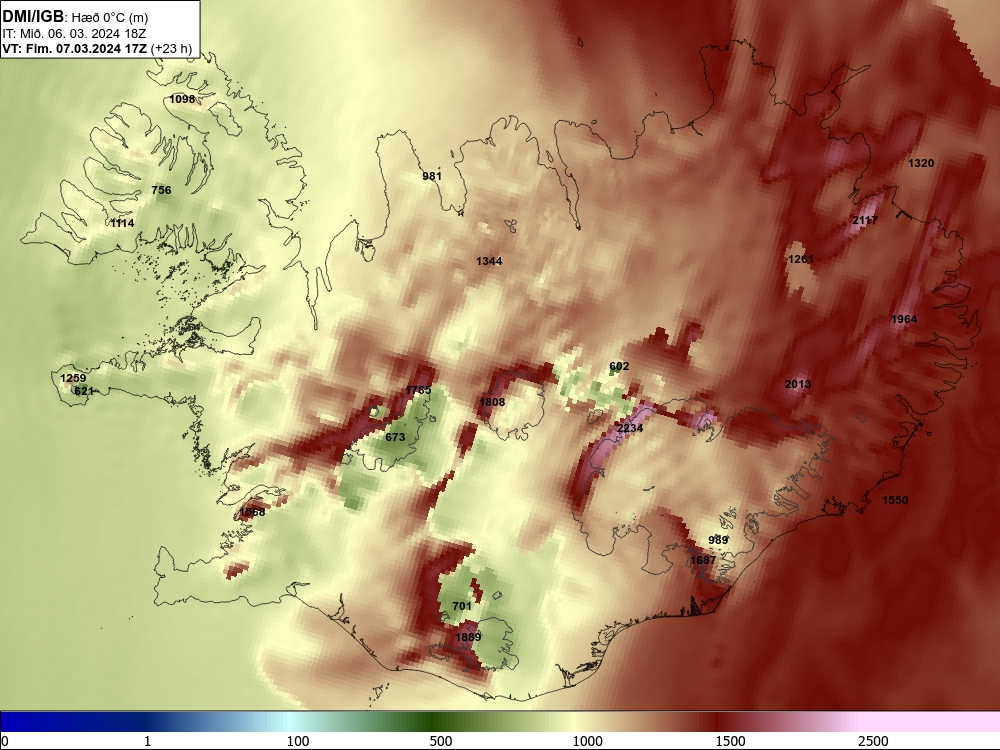Screen dimensions: 1000x750
Task: Click the 673 height label
Action: coord(395,437)
